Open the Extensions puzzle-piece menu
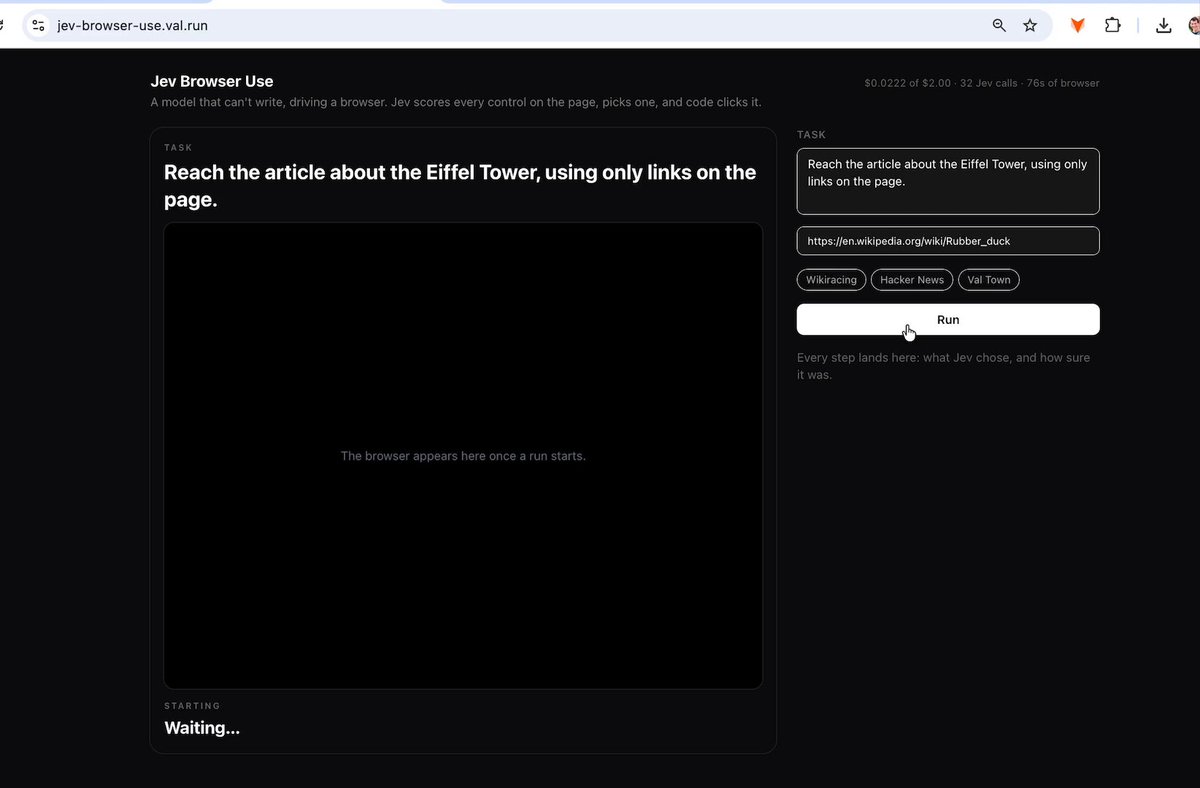 1112,26
